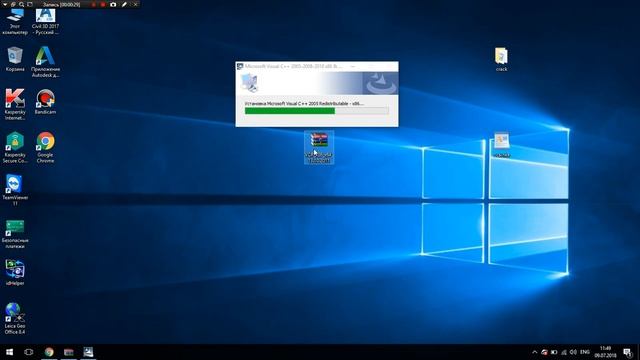This screenshot has width=640, height=360.
Task: Open the Action Center notifications icon
Action: [628, 352]
